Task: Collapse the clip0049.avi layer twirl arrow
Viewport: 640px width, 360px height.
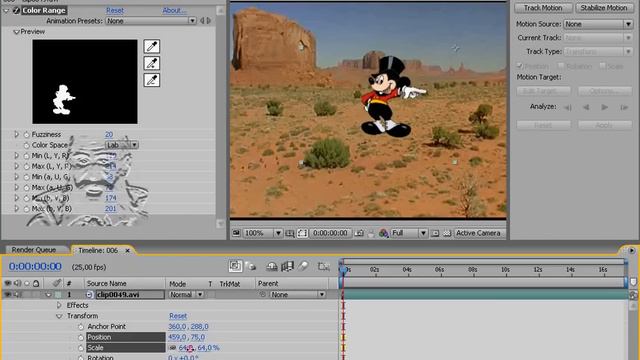Action: click(48, 294)
